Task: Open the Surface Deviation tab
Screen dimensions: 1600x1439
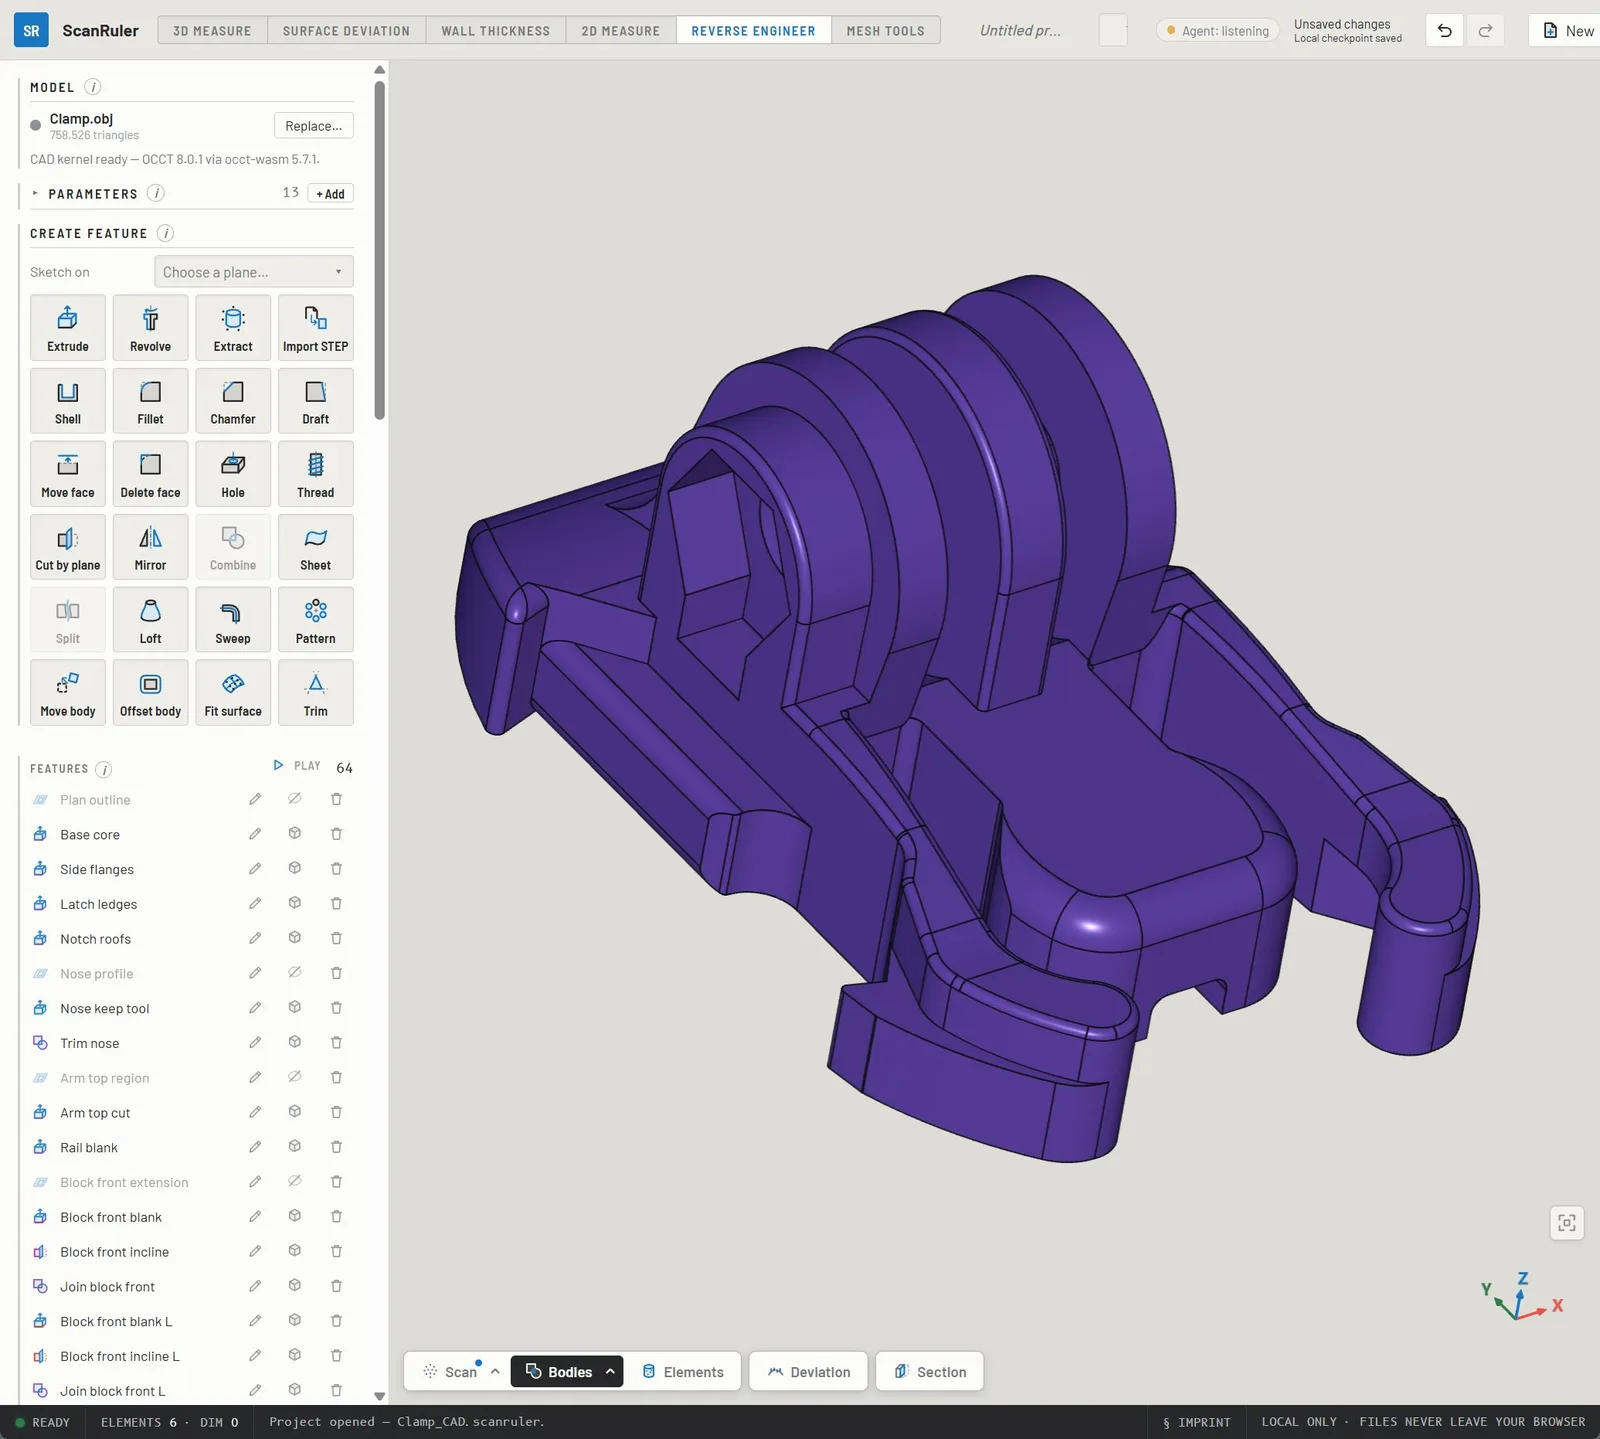Action: [x=346, y=30]
